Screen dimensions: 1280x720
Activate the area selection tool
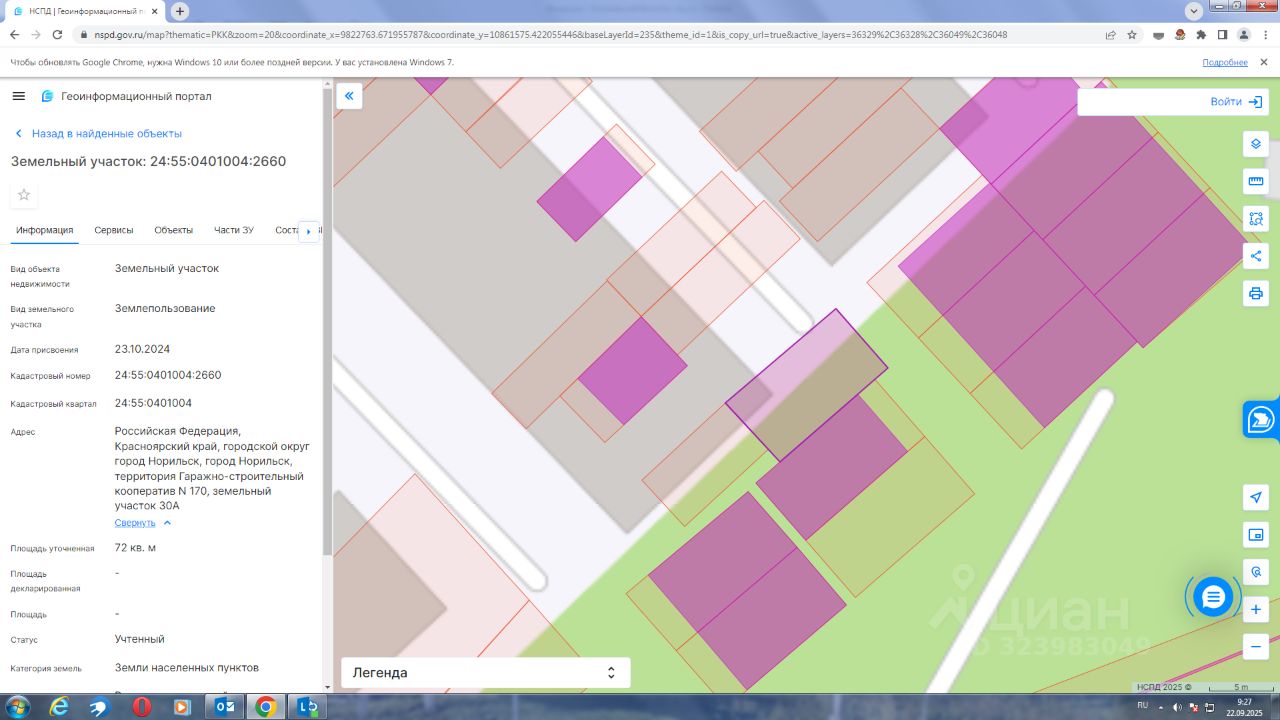point(1255,218)
